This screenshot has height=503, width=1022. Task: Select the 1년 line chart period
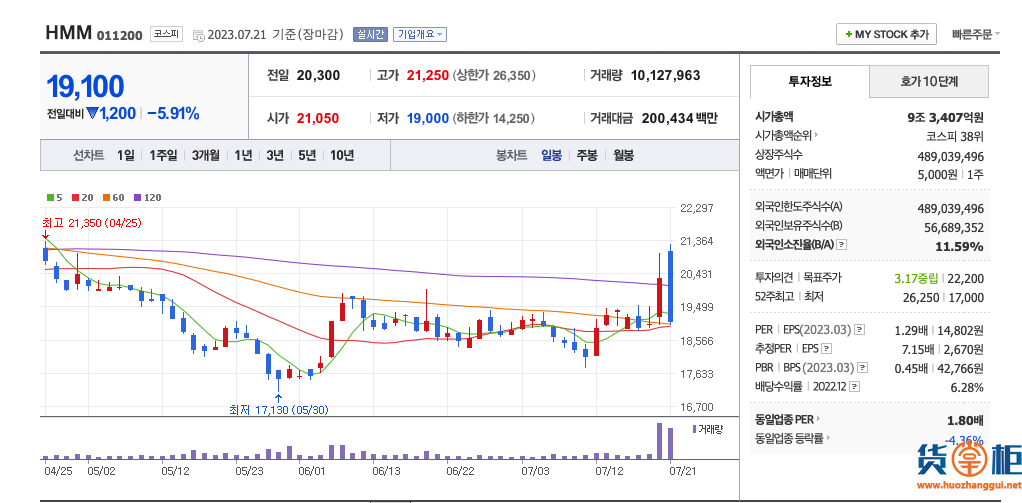[243, 156]
